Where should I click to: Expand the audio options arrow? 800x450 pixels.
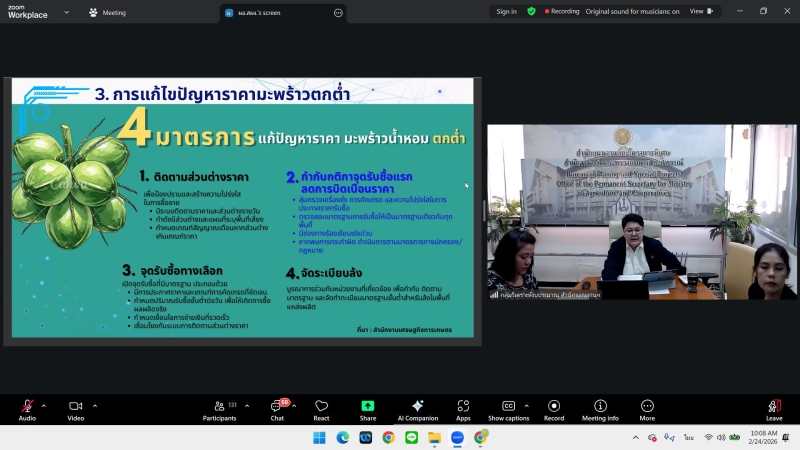43,405
